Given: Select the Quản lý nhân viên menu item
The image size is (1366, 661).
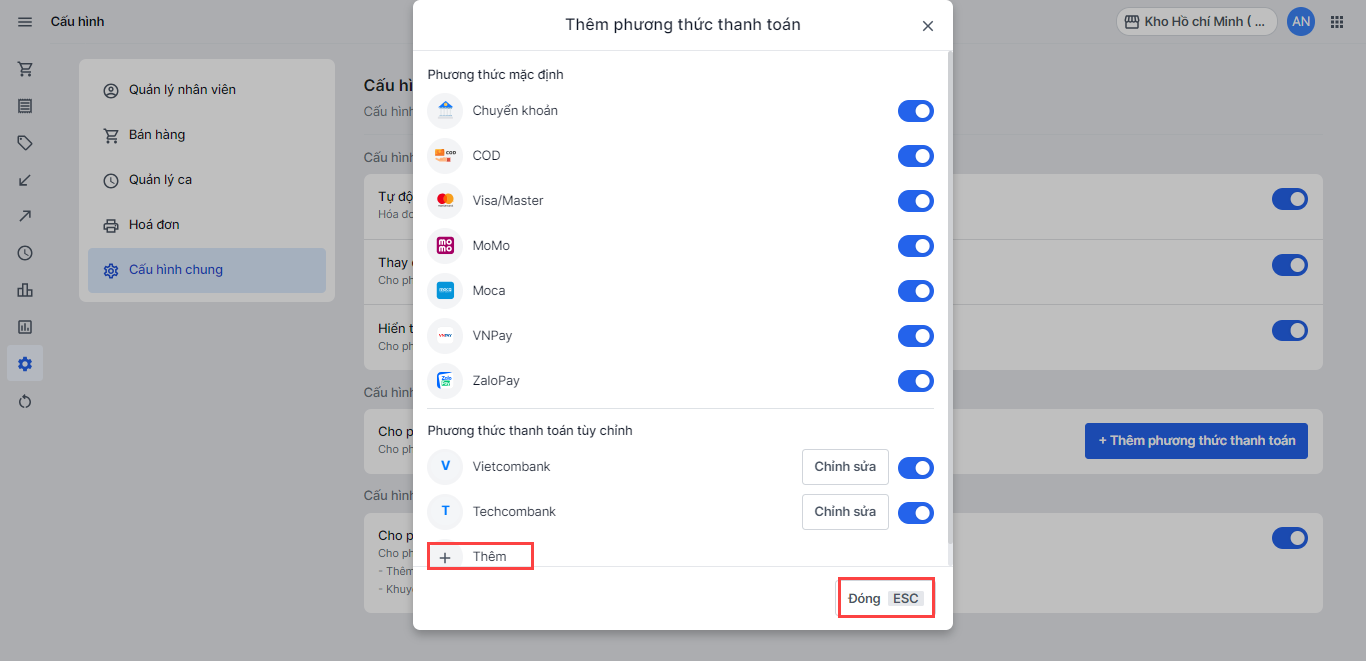Looking at the screenshot, I should 182,90.
